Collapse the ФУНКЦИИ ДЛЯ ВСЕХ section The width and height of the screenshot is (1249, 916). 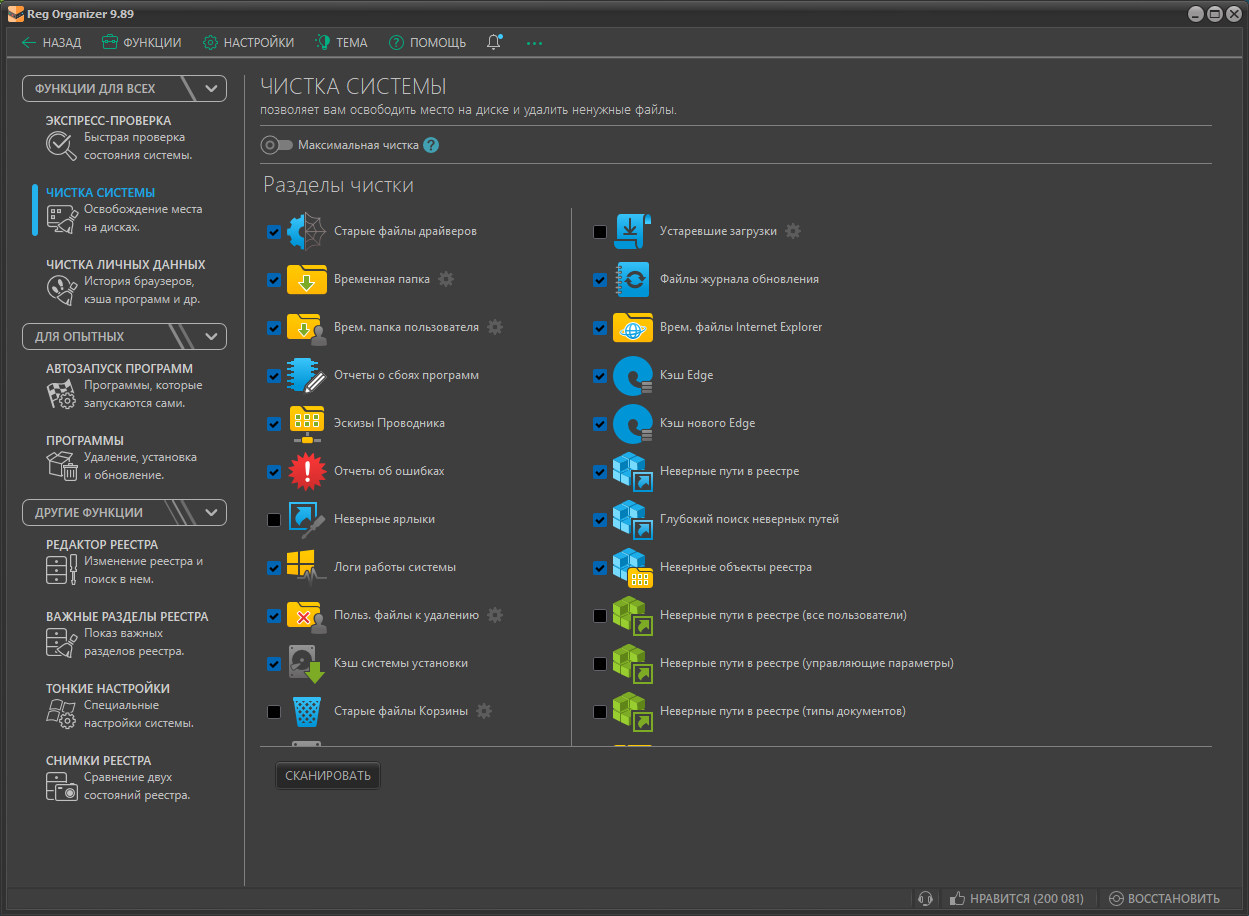[211, 88]
